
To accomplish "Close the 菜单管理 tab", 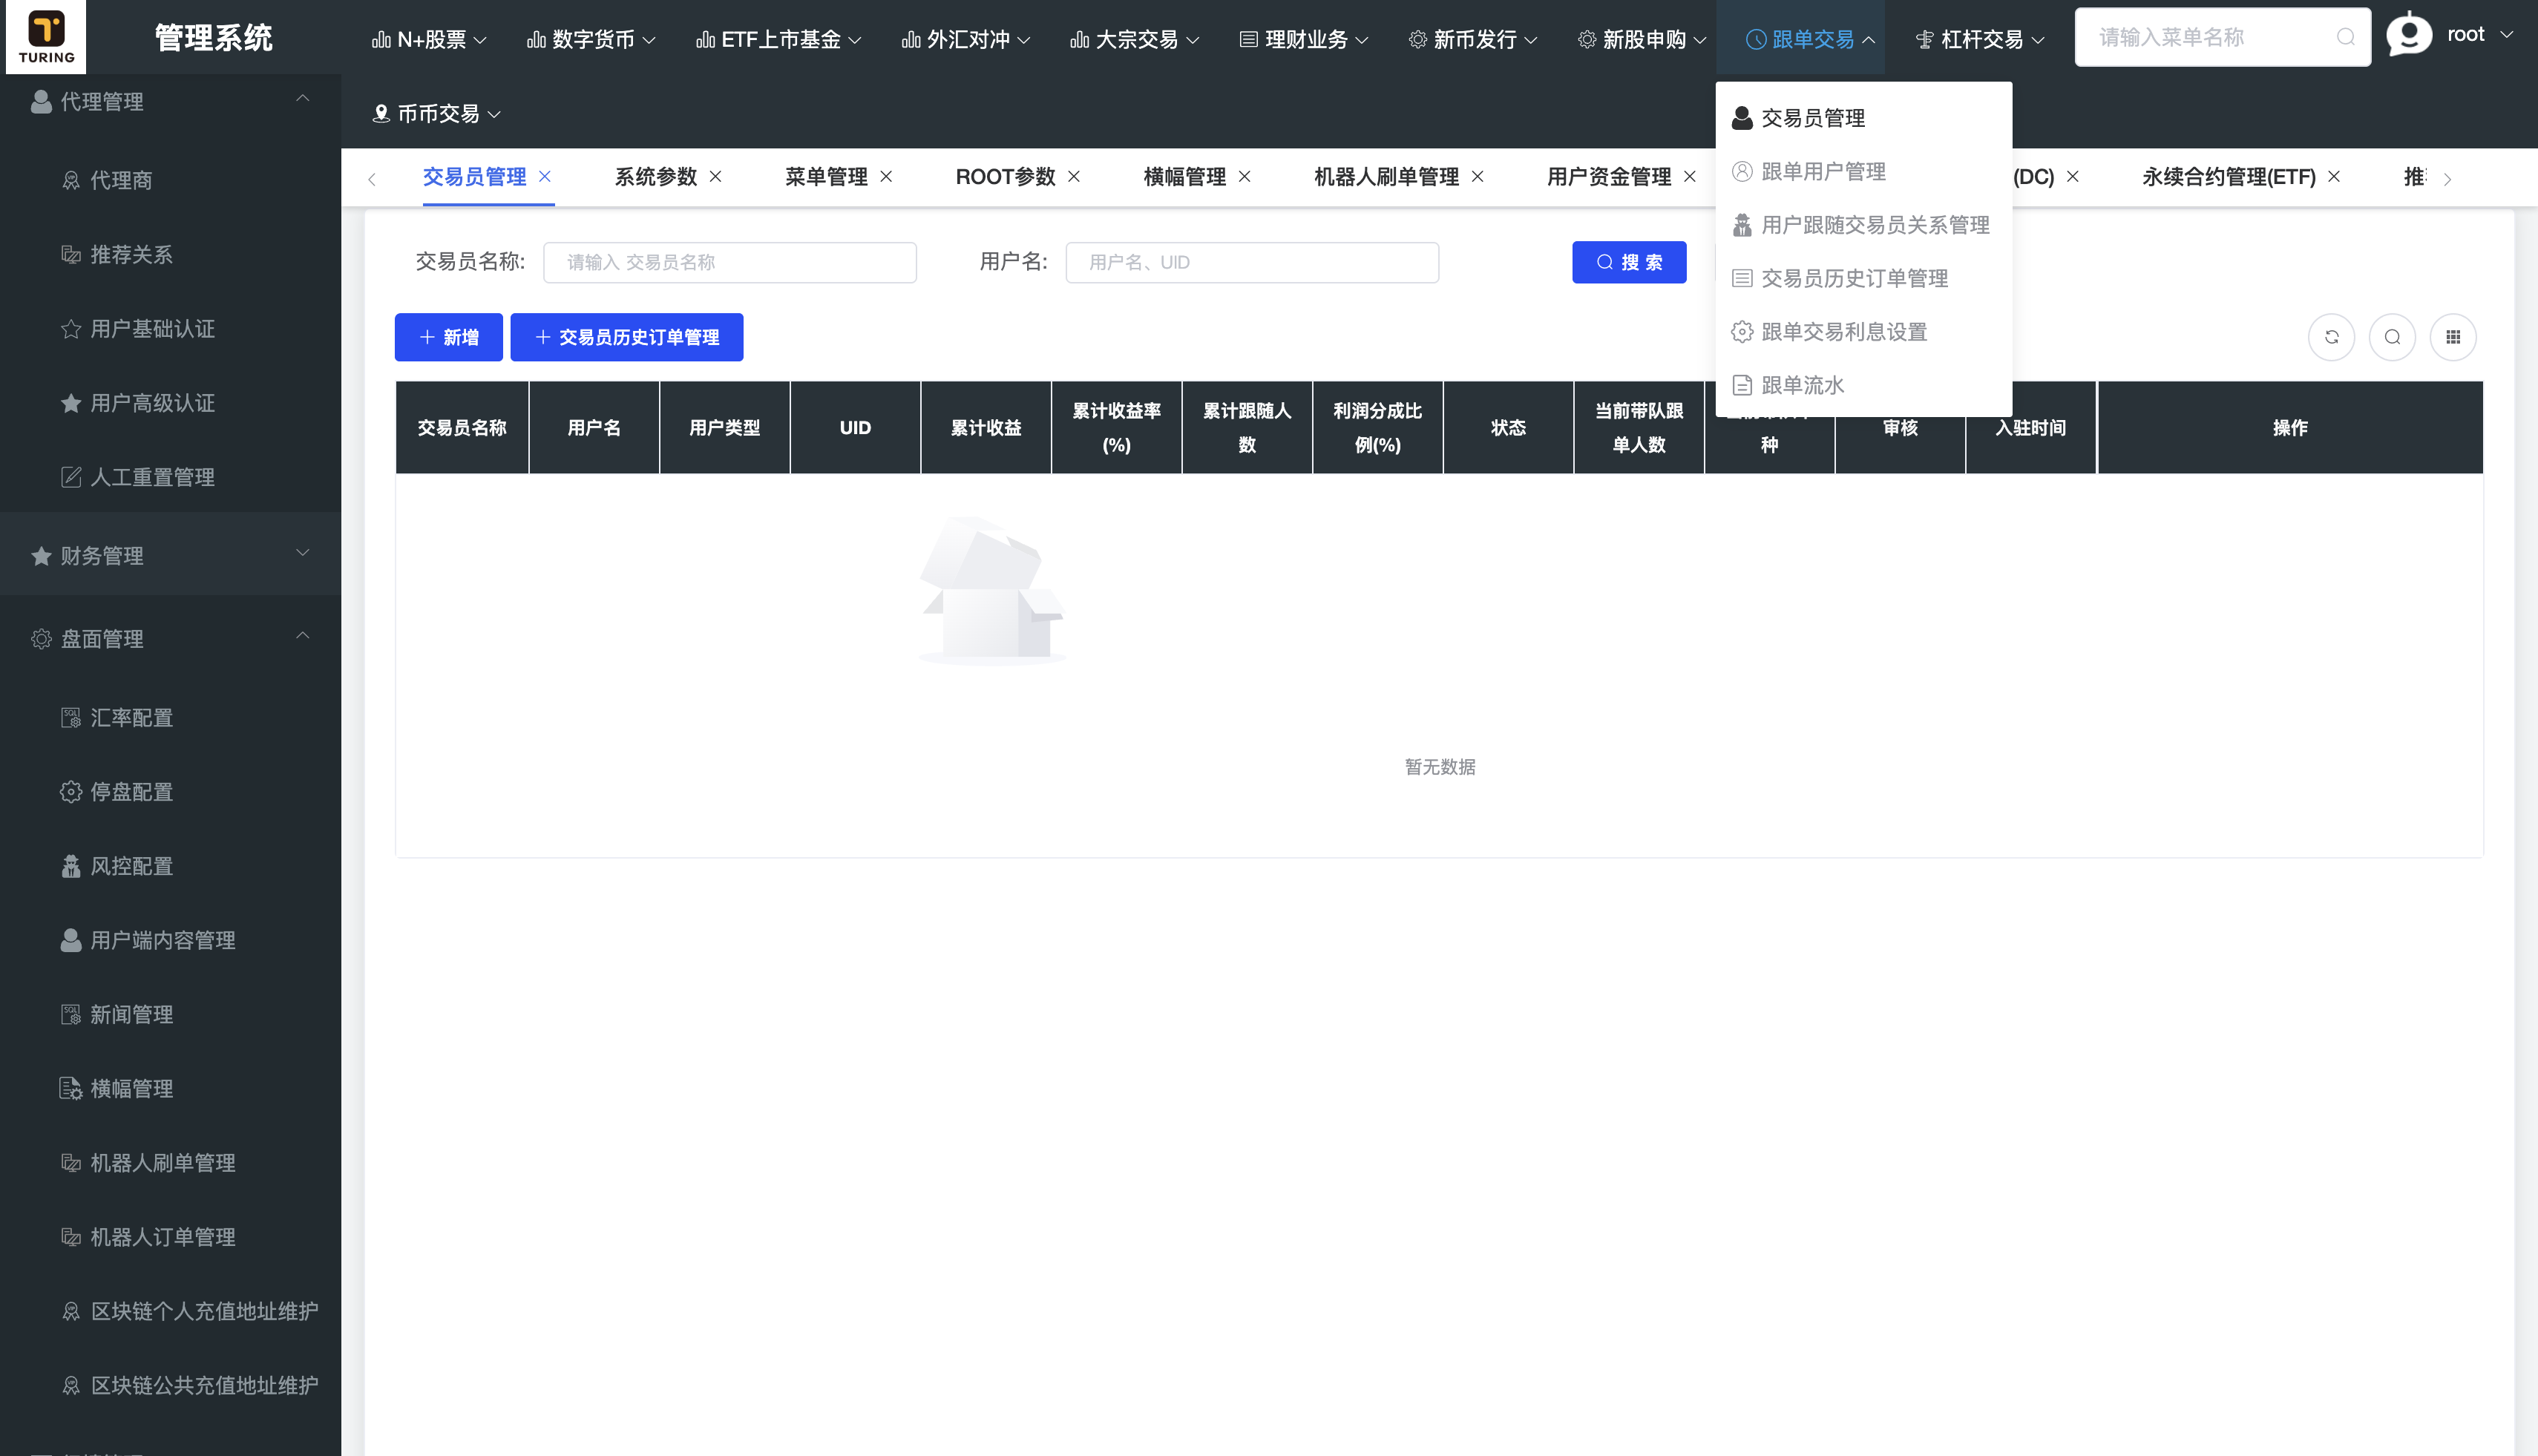I will tap(886, 176).
